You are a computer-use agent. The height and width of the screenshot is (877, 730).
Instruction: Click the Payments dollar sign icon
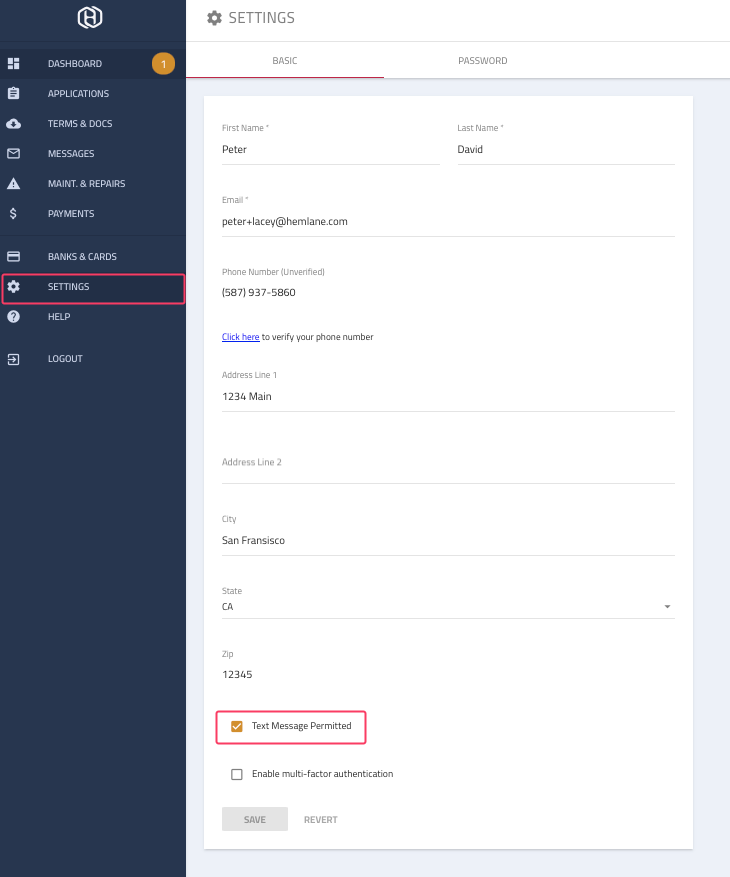pos(13,214)
